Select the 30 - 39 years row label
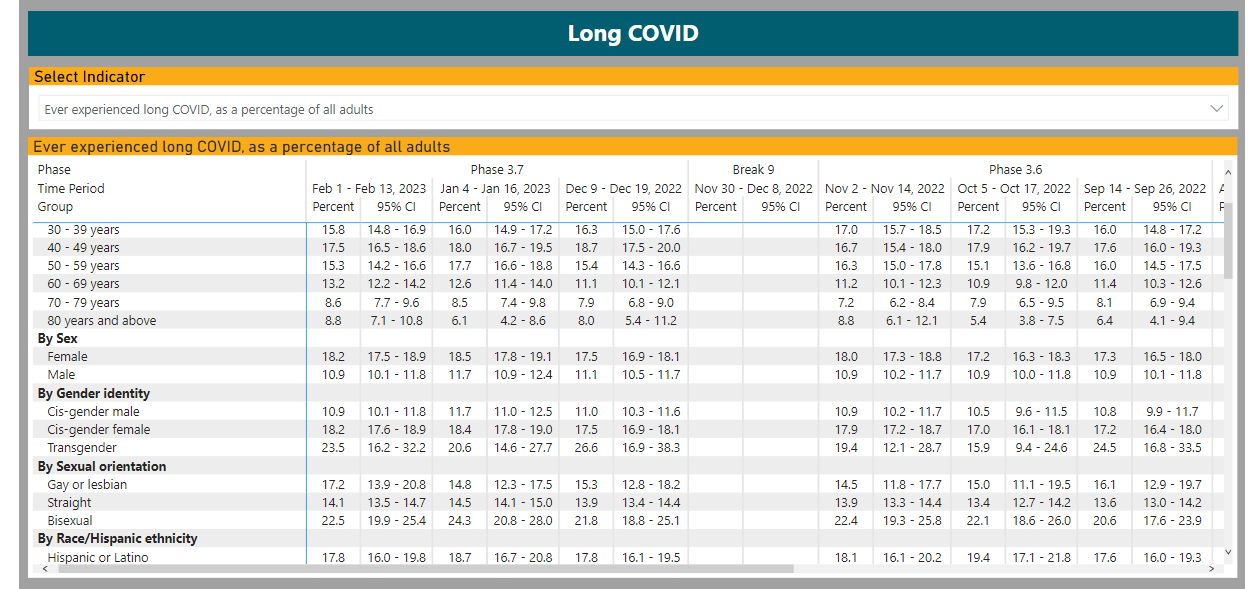 click(83, 229)
